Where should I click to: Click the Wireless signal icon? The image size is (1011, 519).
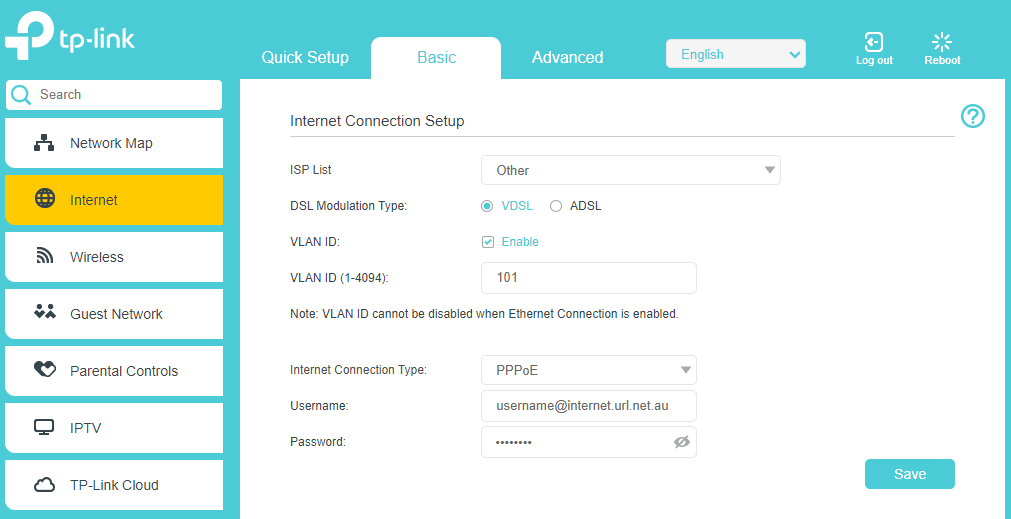[x=44, y=257]
